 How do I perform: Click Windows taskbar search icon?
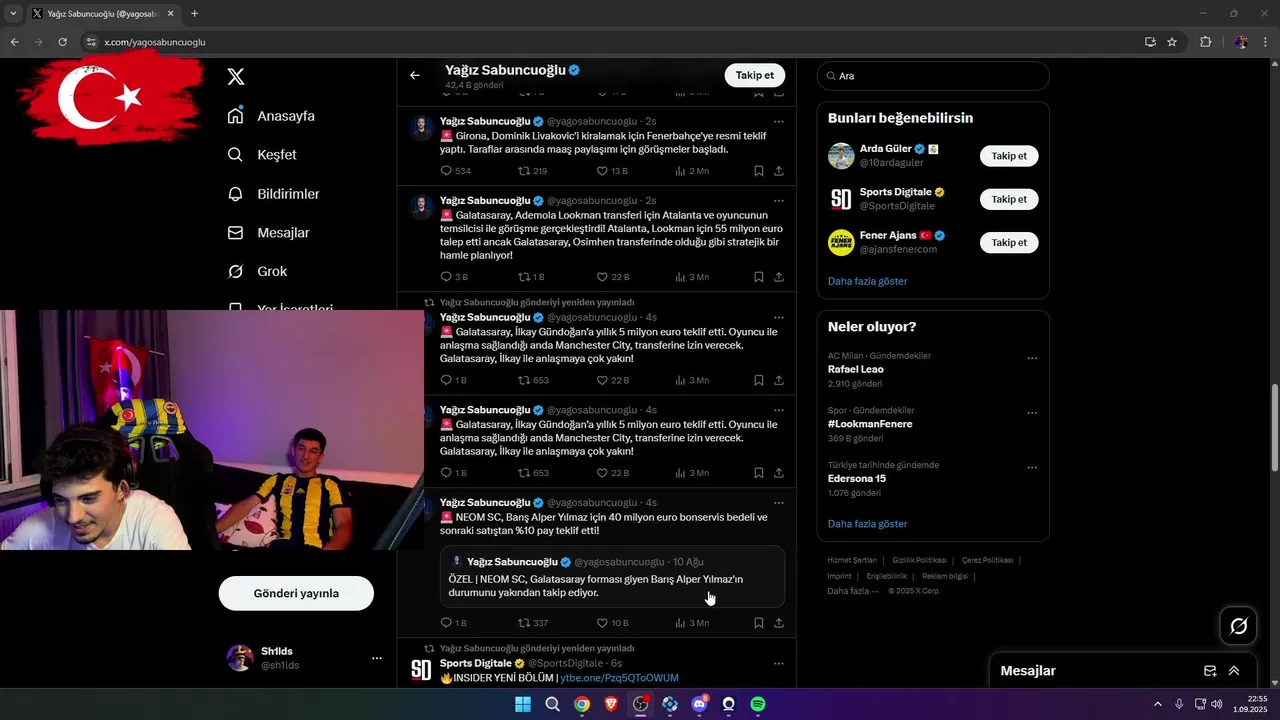pos(552,704)
